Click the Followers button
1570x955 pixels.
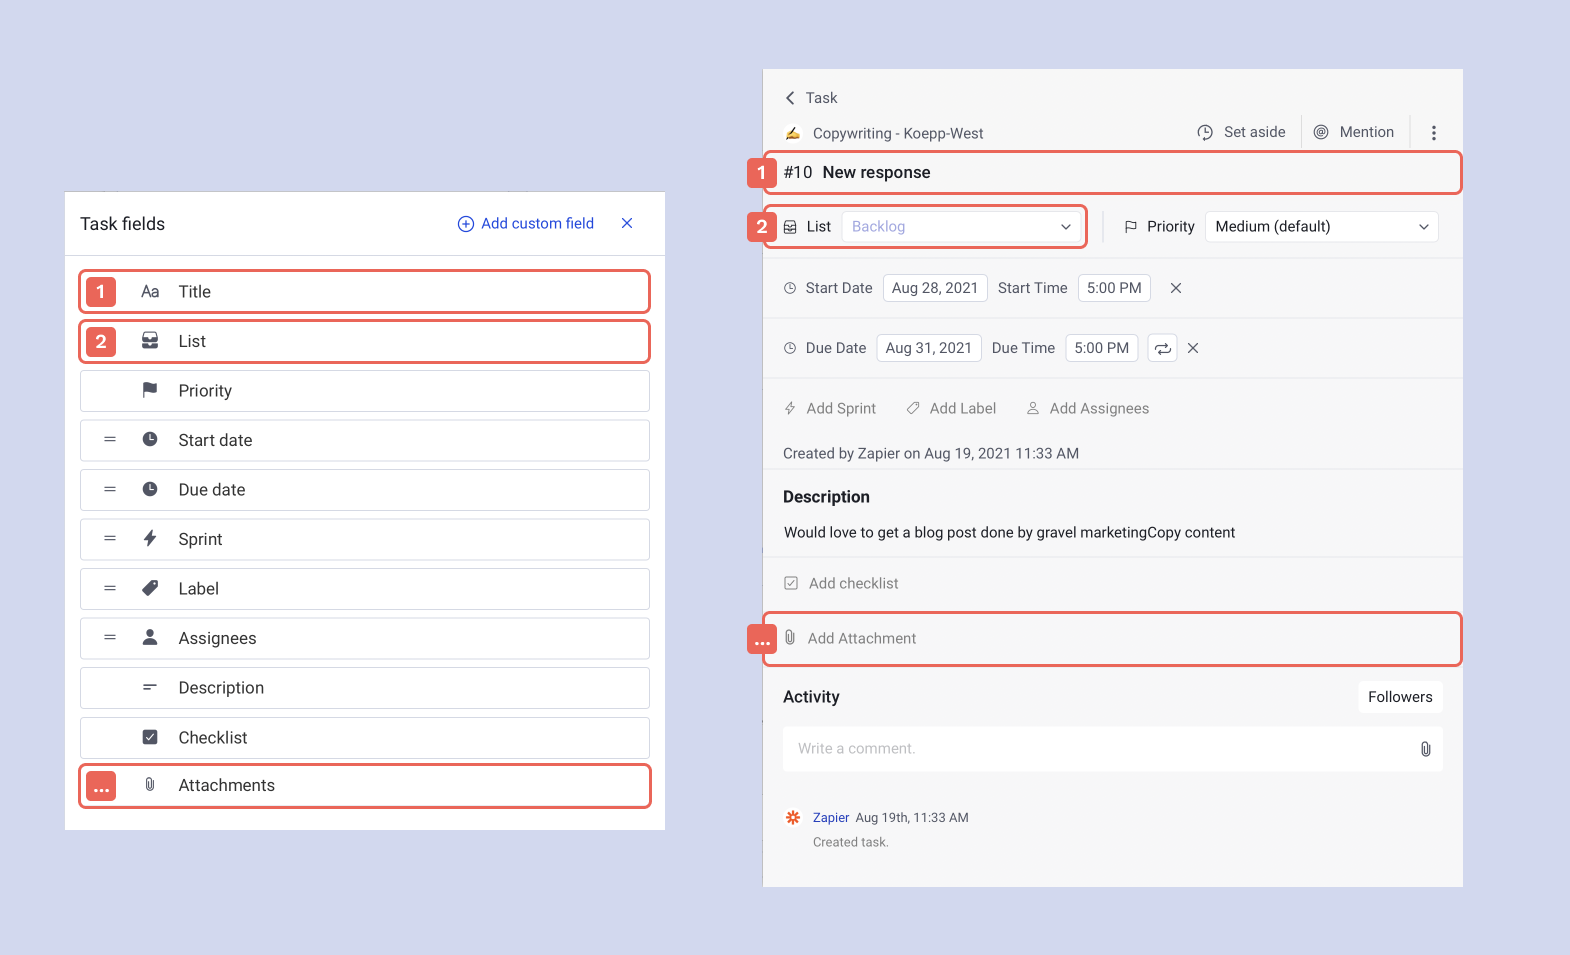click(1399, 697)
